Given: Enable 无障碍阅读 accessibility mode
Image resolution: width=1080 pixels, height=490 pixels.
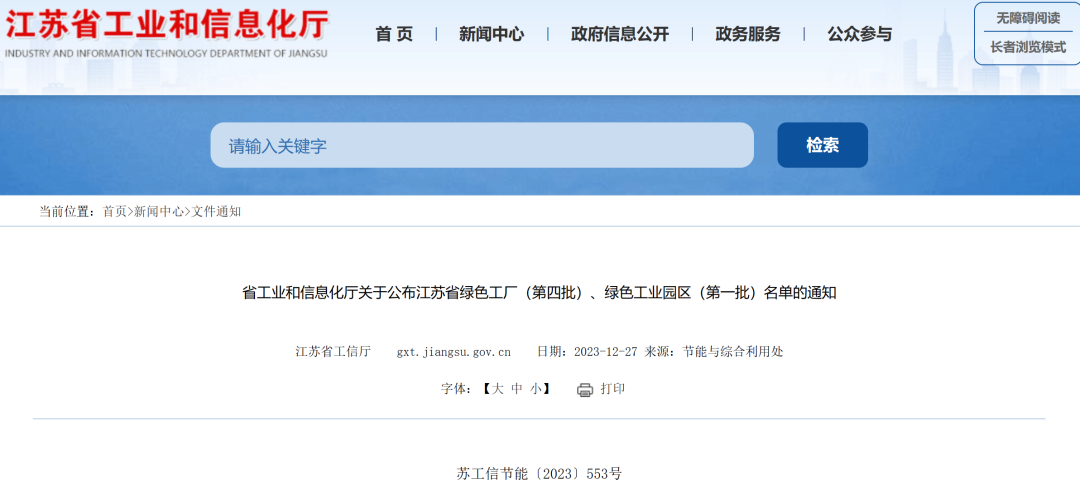Looking at the screenshot, I should (x=1028, y=19).
